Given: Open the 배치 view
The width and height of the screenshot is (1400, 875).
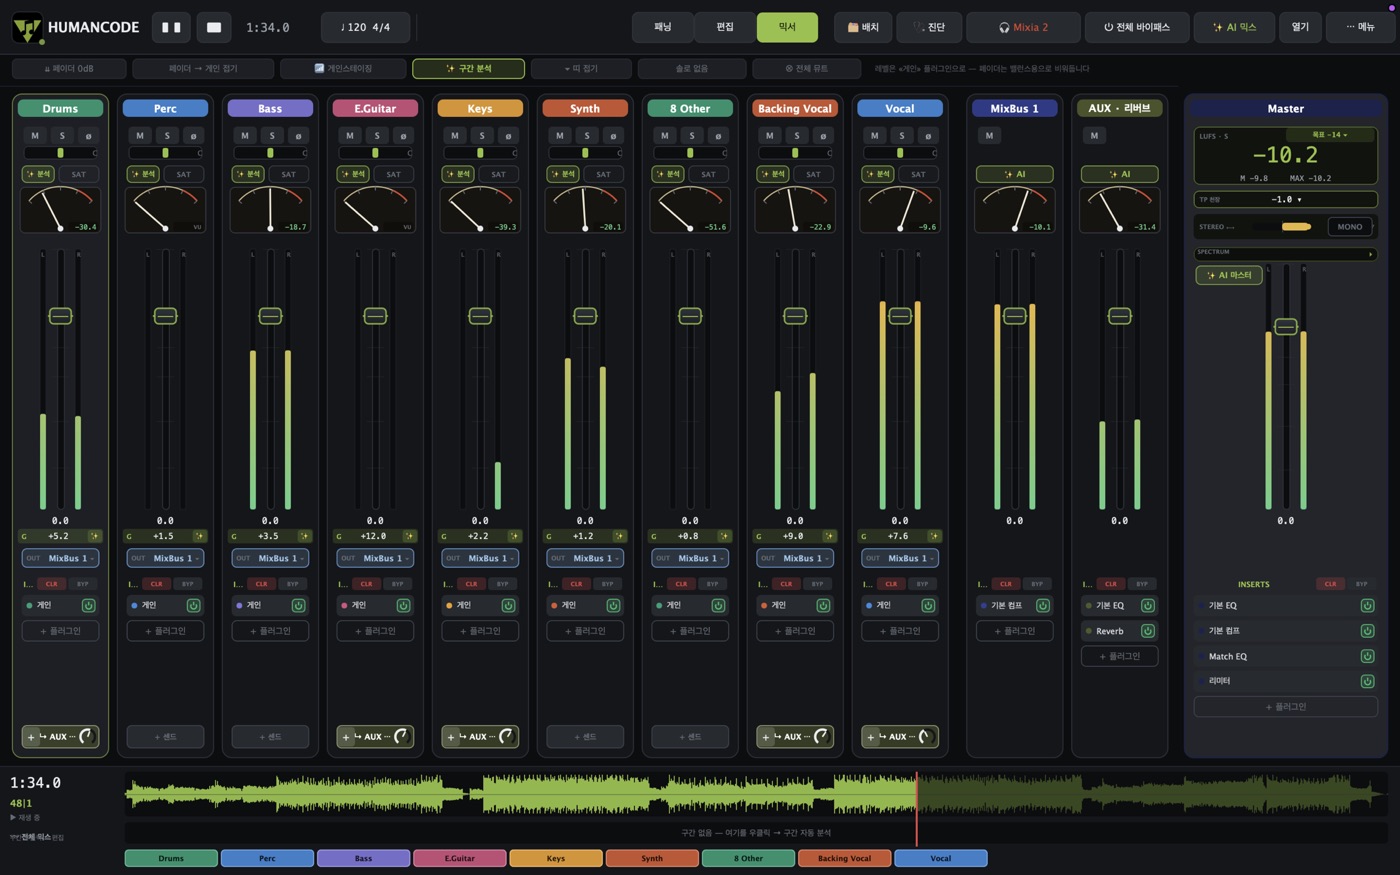Looking at the screenshot, I should click(x=863, y=27).
